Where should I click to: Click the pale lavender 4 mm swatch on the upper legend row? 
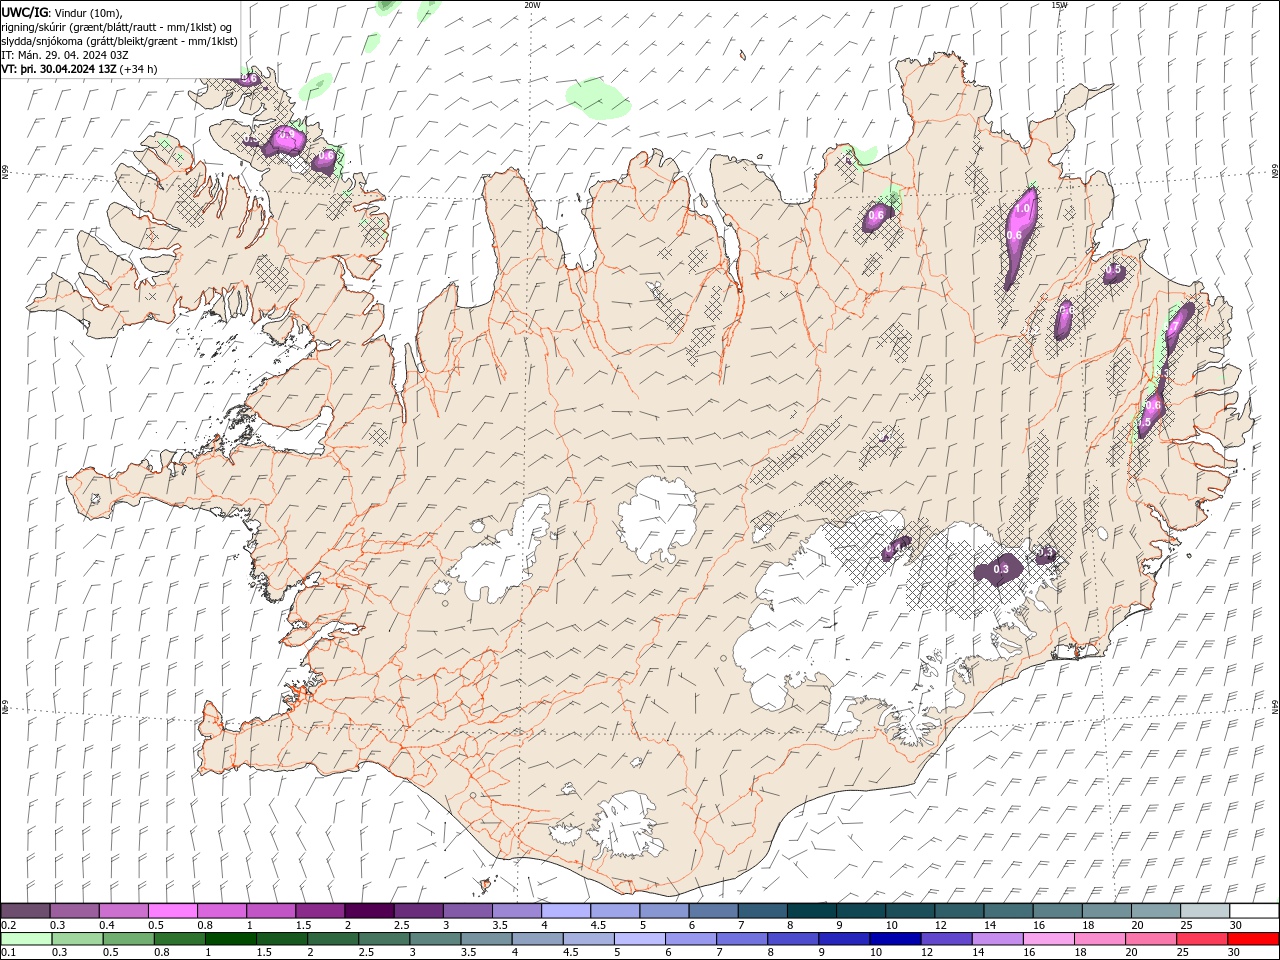point(566,911)
